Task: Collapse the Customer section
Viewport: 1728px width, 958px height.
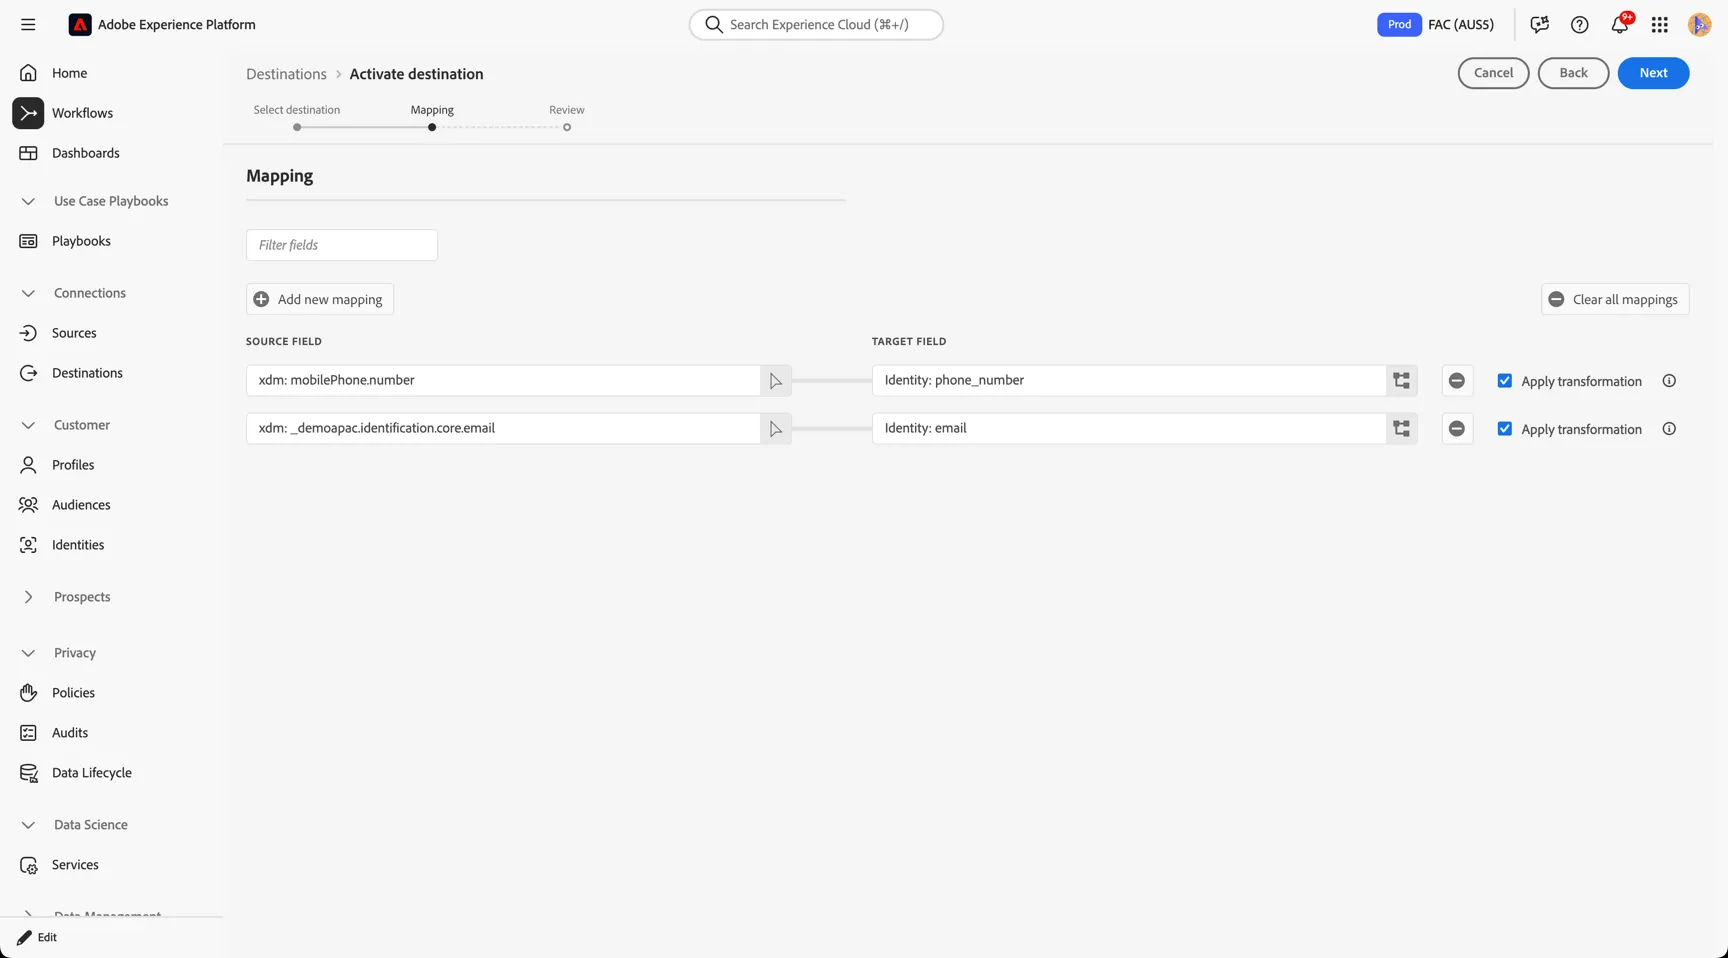Action: [28, 425]
